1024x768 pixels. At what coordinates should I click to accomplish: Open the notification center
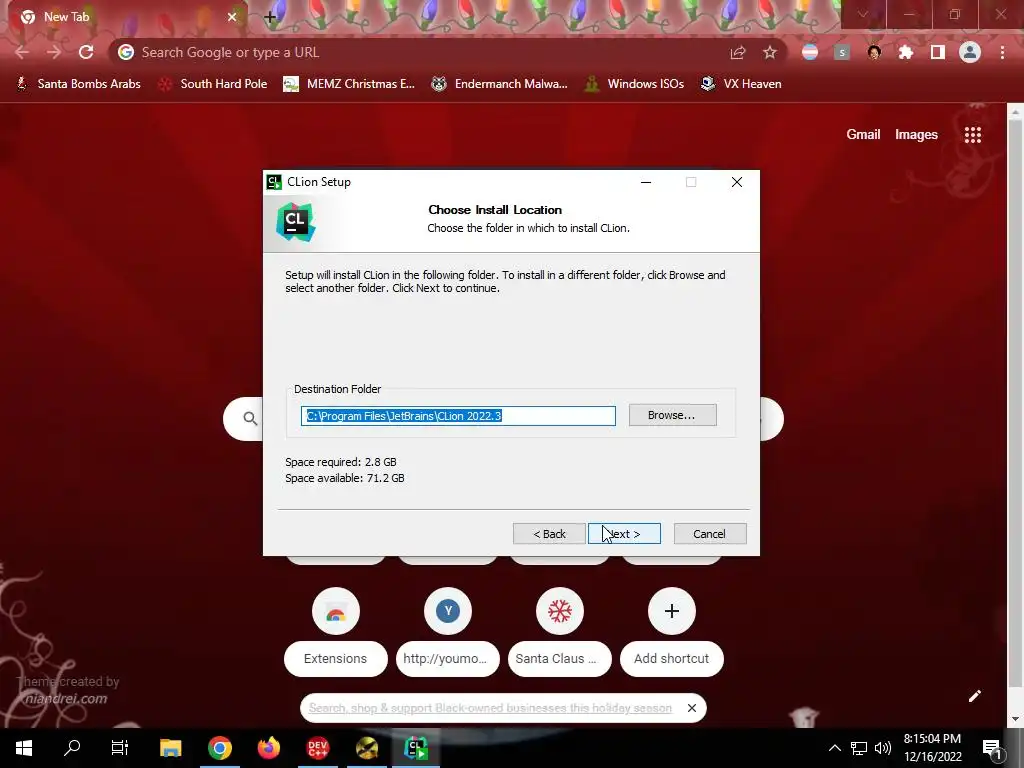pos(992,749)
